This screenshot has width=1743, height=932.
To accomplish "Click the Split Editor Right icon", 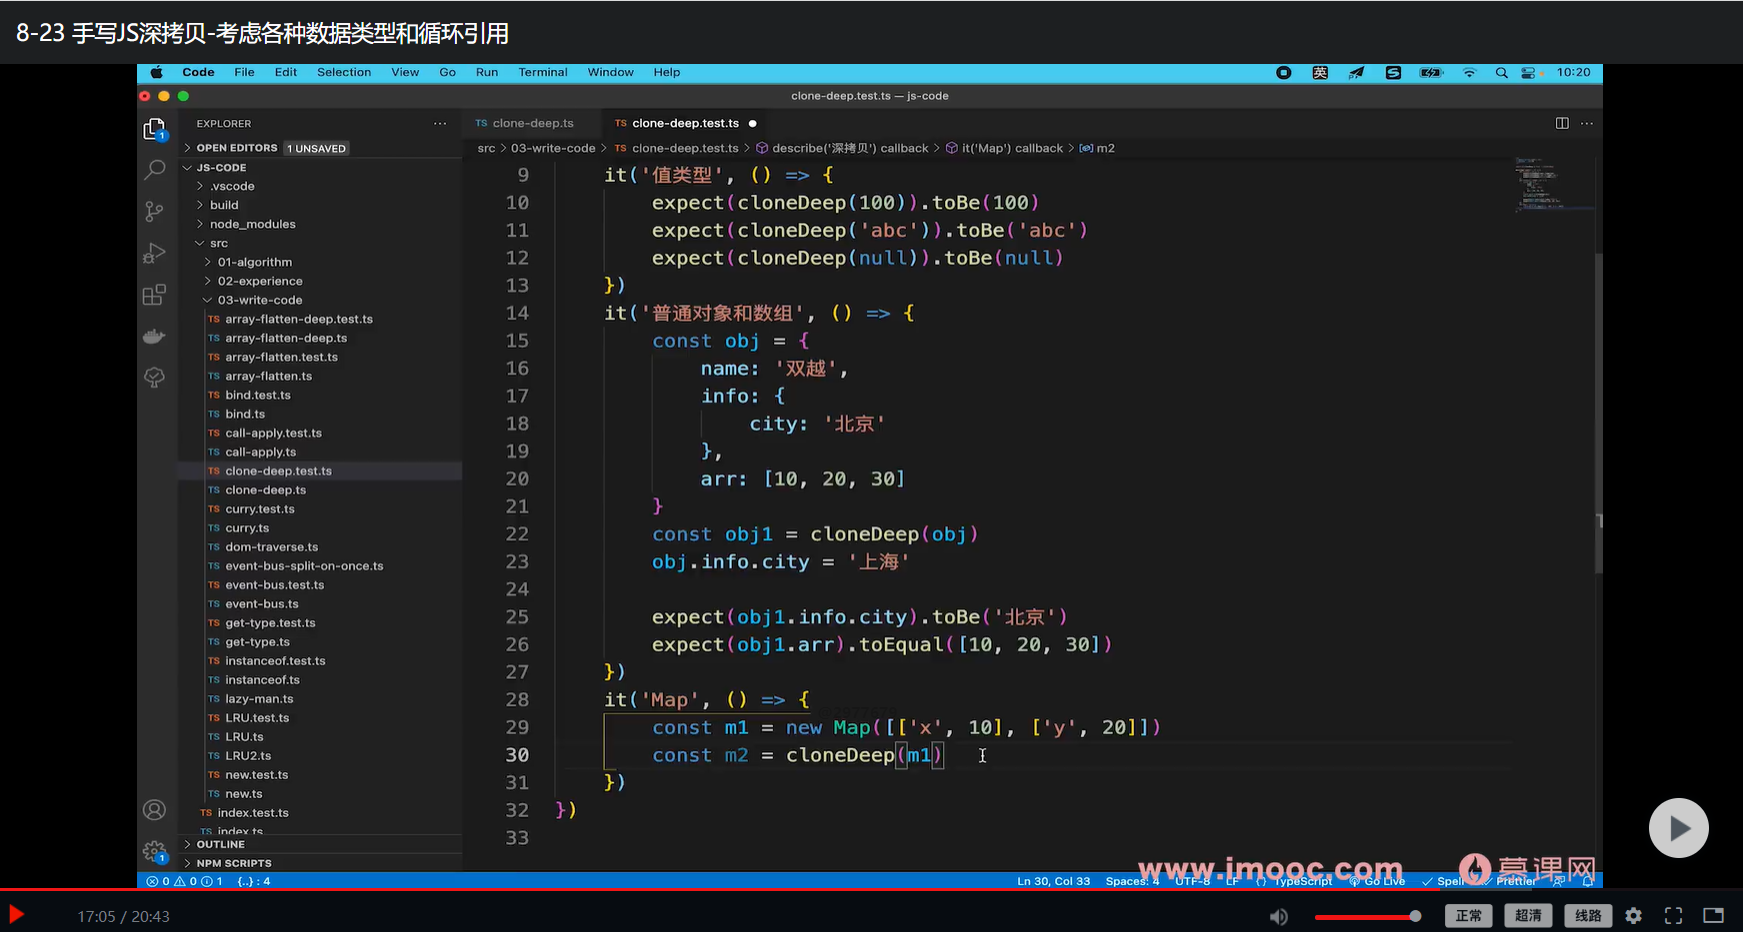I will click(x=1562, y=123).
